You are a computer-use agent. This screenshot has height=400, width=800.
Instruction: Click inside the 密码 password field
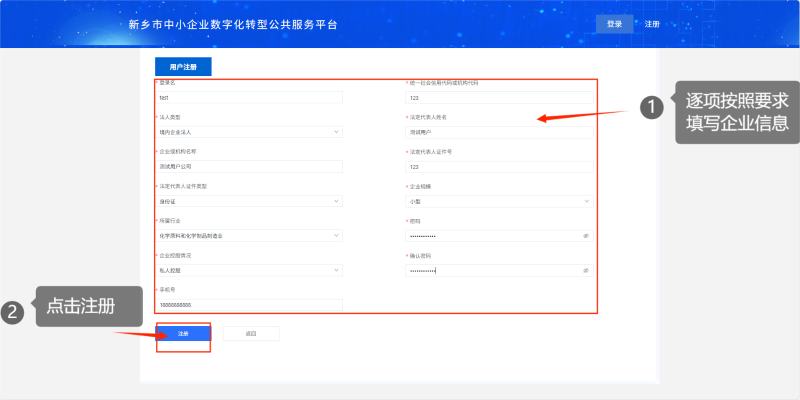(x=490, y=236)
